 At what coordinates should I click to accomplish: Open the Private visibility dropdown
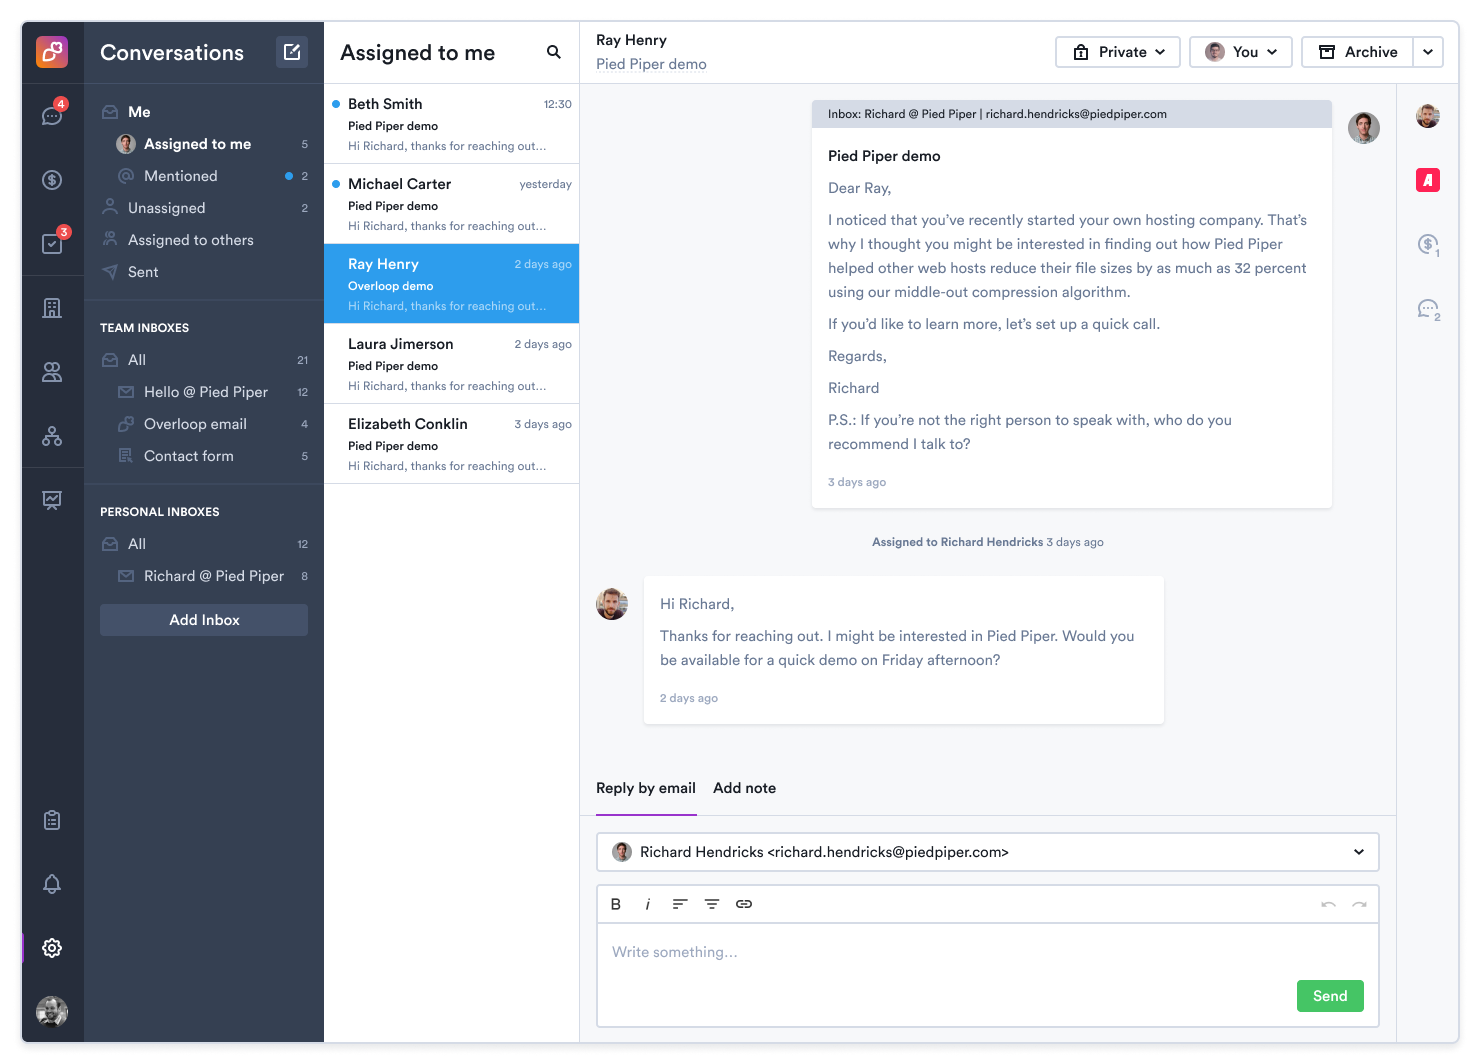coord(1118,52)
